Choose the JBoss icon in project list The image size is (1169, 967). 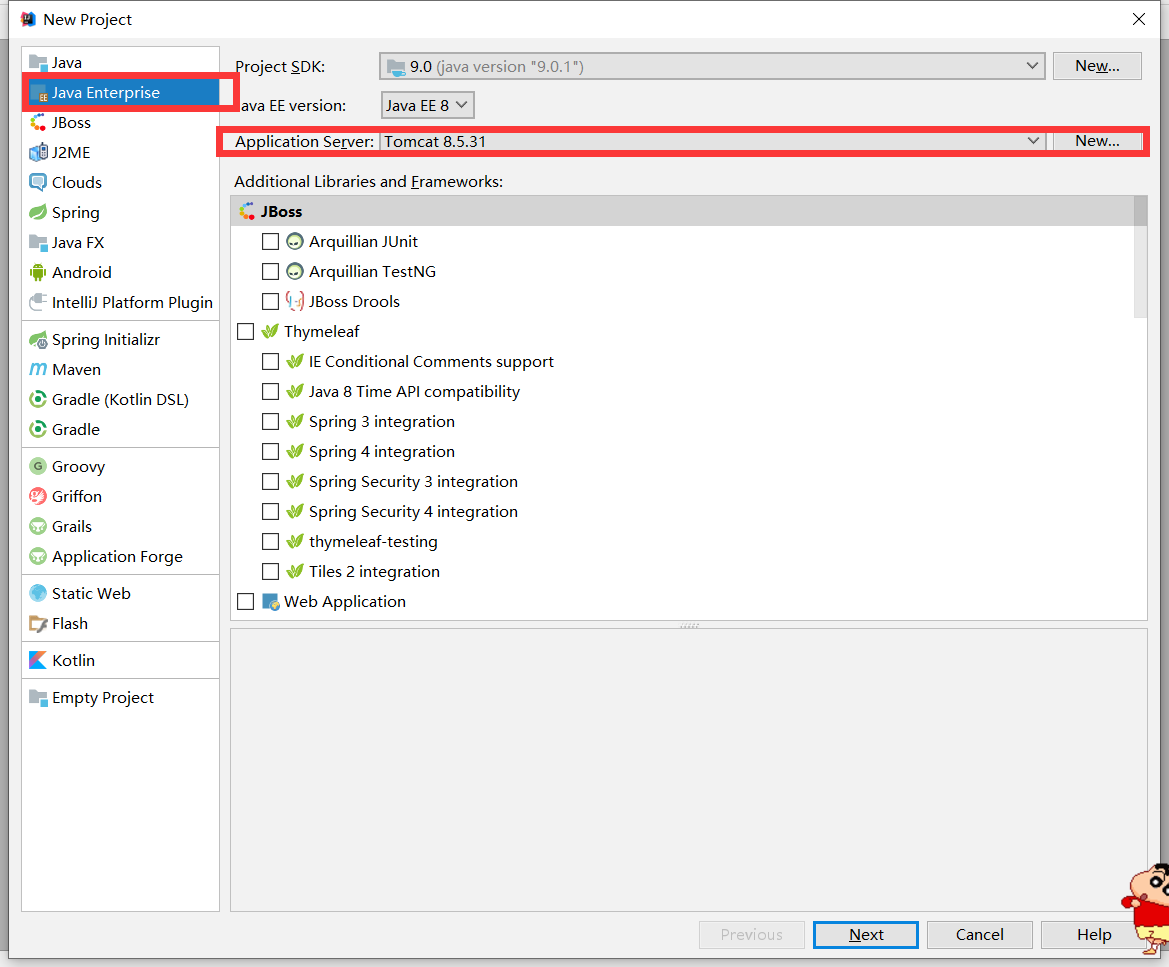click(x=38, y=122)
